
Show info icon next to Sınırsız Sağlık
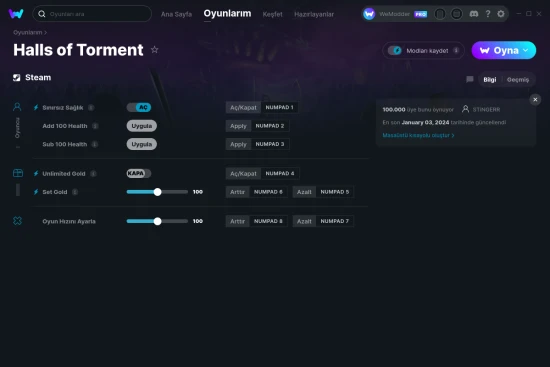tap(91, 107)
